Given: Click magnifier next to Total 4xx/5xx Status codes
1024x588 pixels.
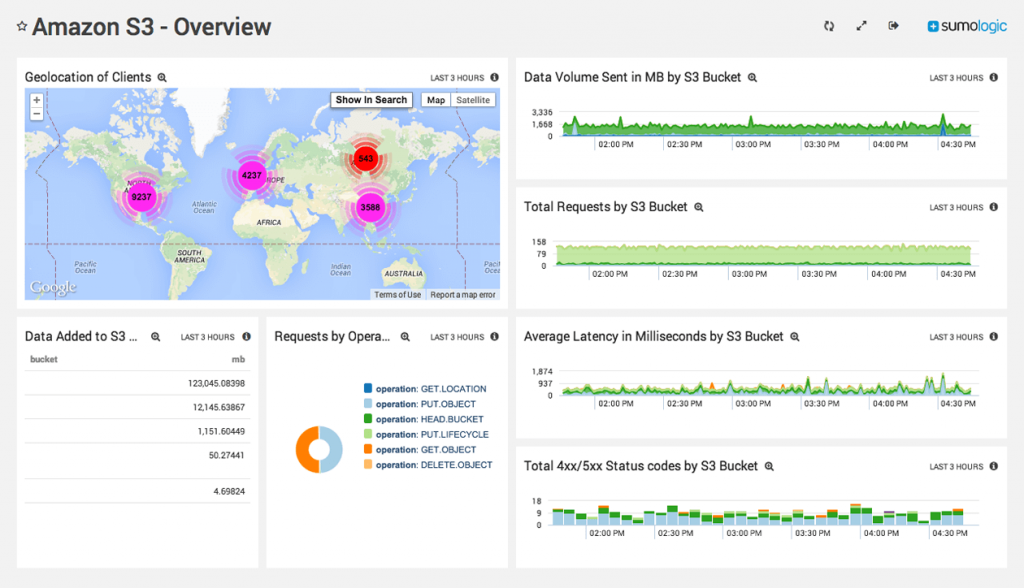Looking at the screenshot, I should pyautogui.click(x=769, y=466).
